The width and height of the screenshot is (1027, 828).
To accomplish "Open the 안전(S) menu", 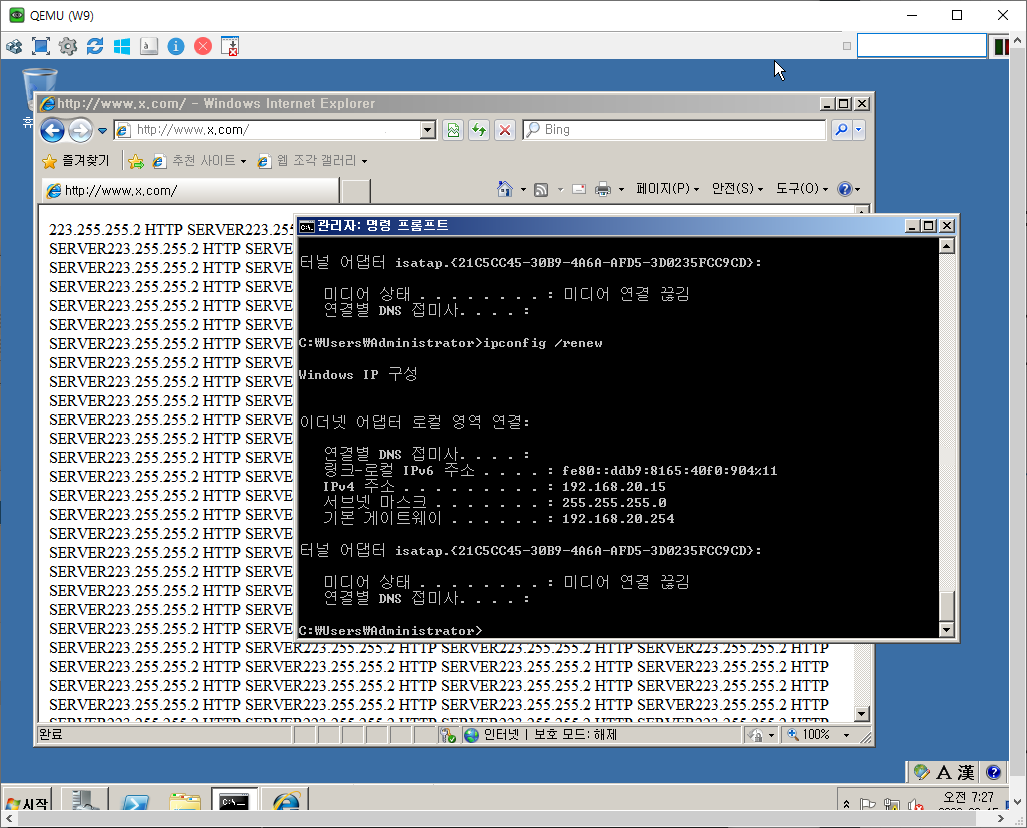I will (x=738, y=189).
